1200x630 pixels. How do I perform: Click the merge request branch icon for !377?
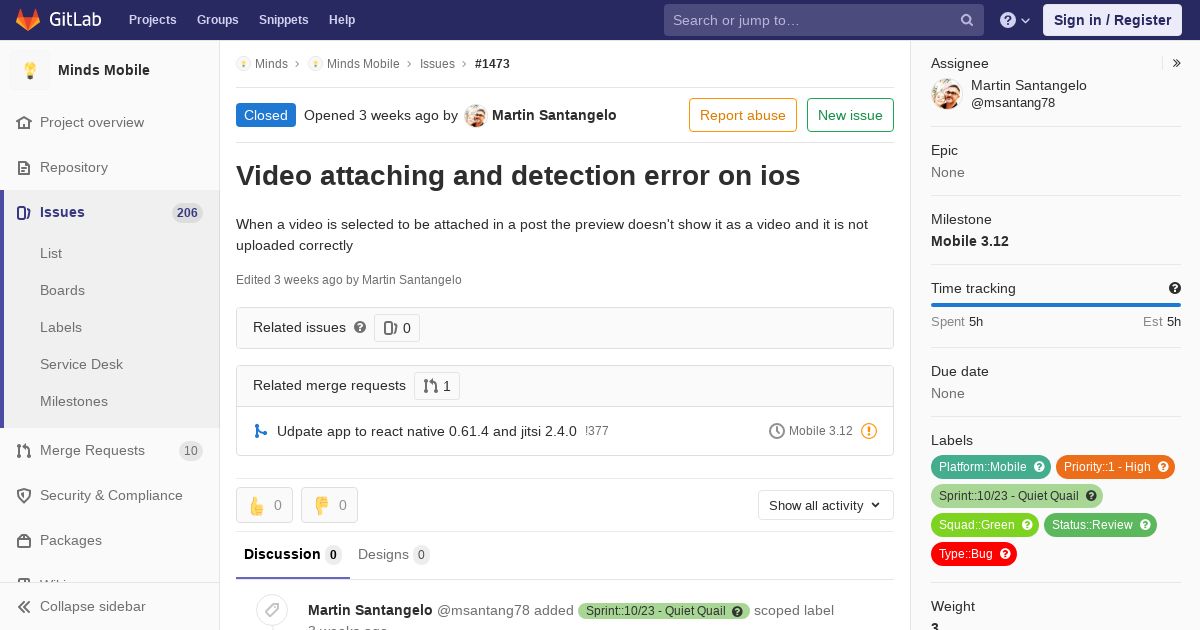click(260, 431)
